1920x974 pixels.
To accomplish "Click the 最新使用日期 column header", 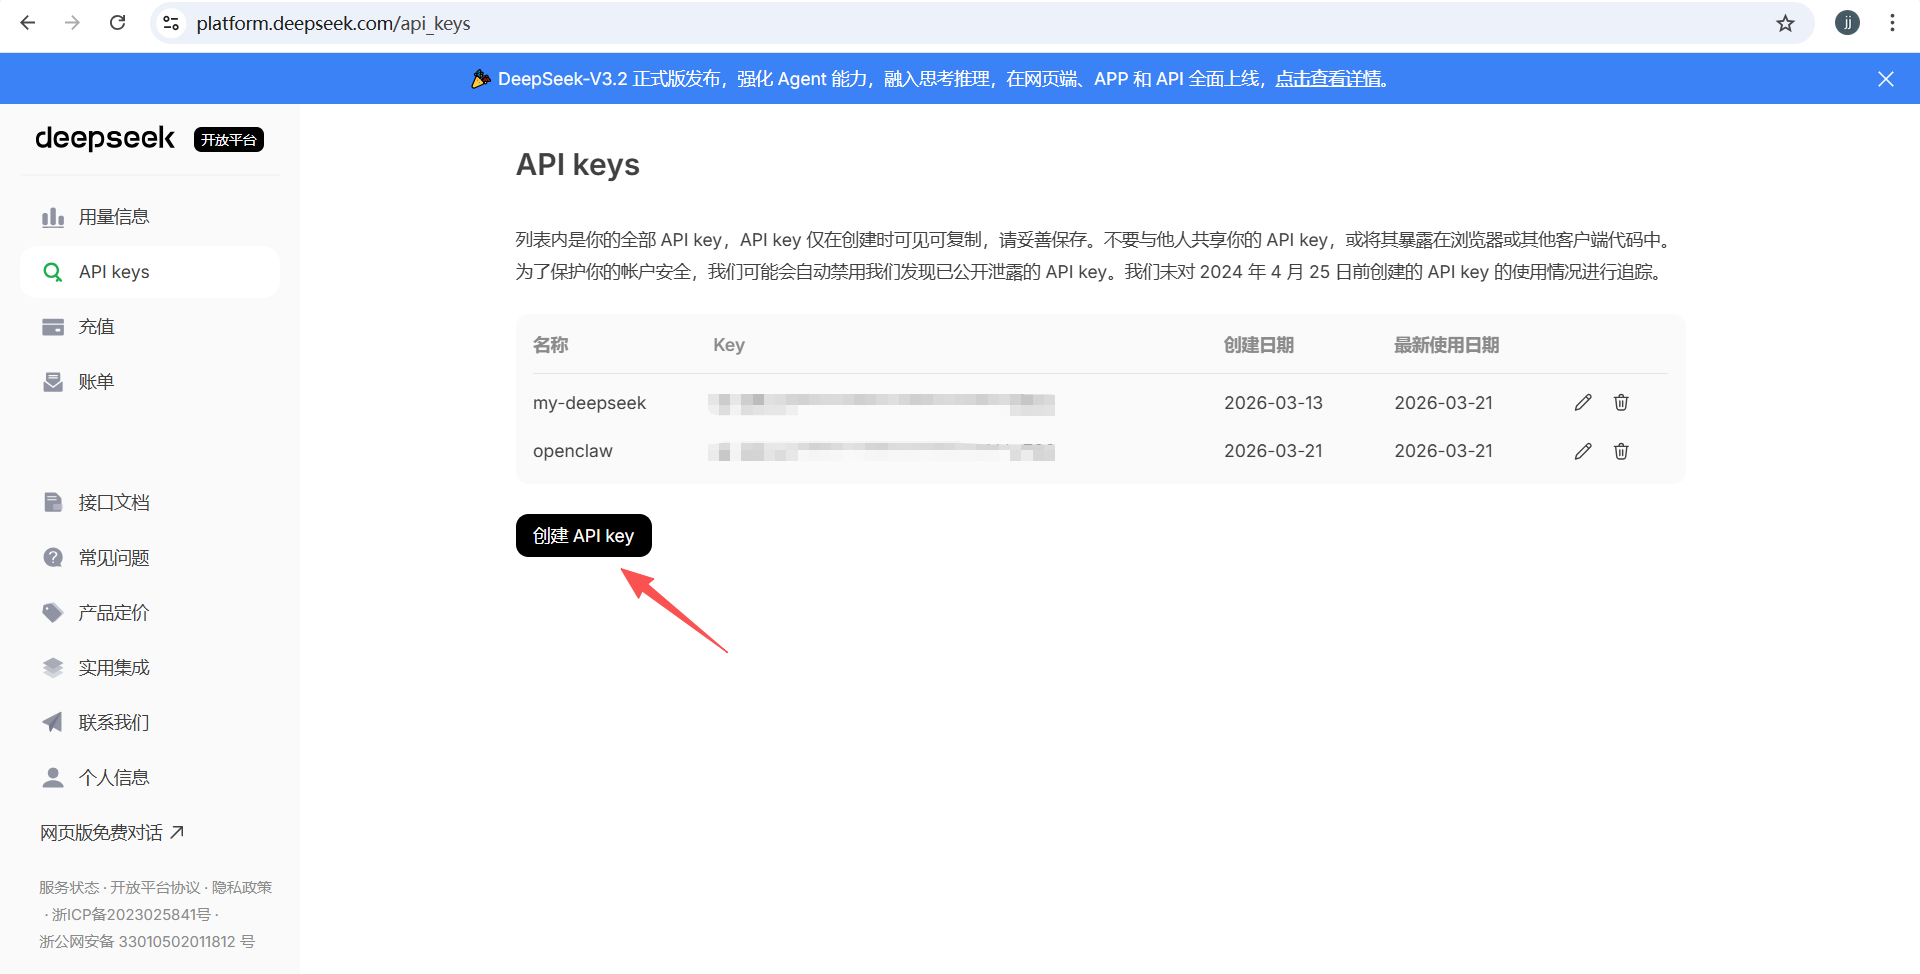I will 1447,345.
